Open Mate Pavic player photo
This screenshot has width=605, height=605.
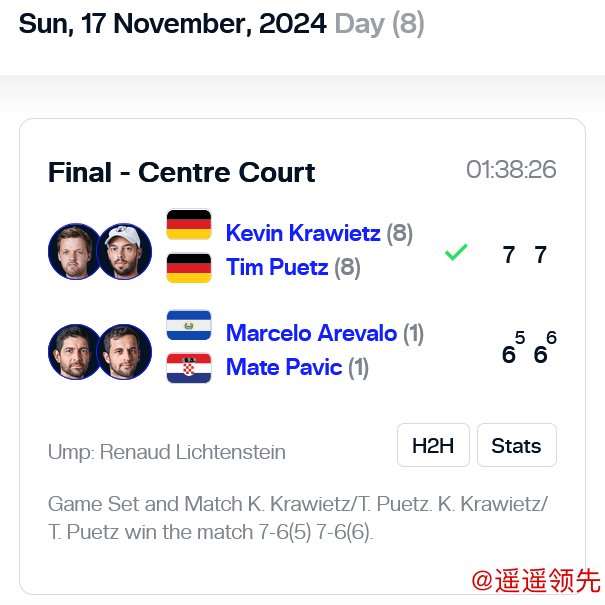[124, 351]
